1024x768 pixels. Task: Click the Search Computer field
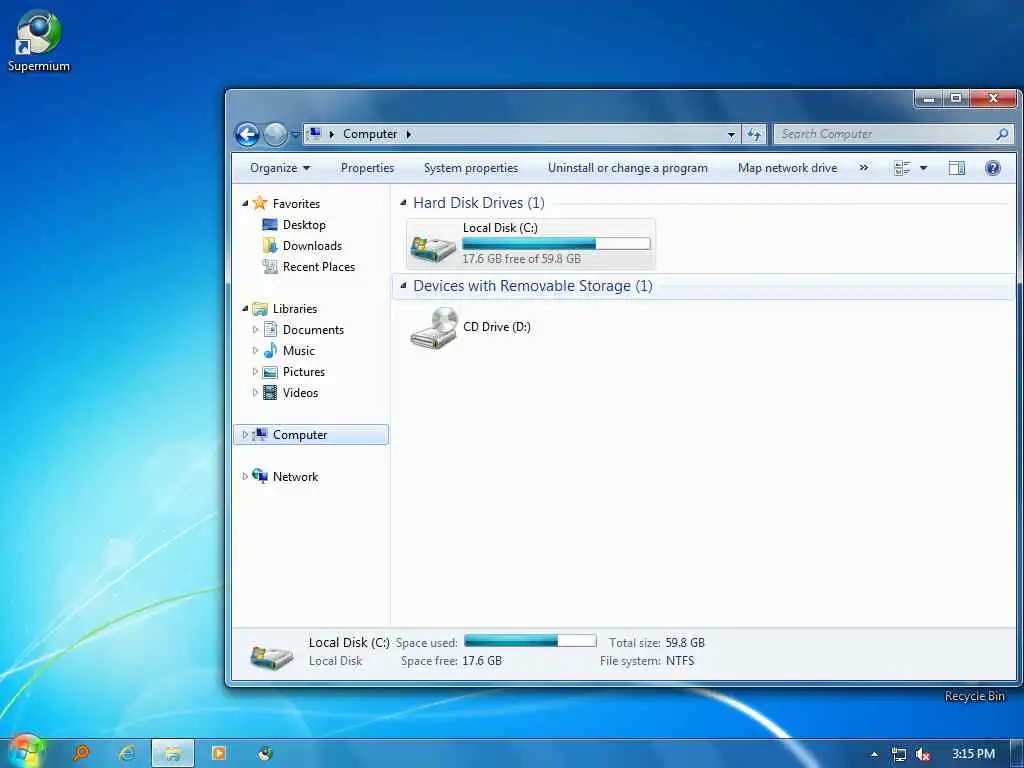tap(893, 134)
